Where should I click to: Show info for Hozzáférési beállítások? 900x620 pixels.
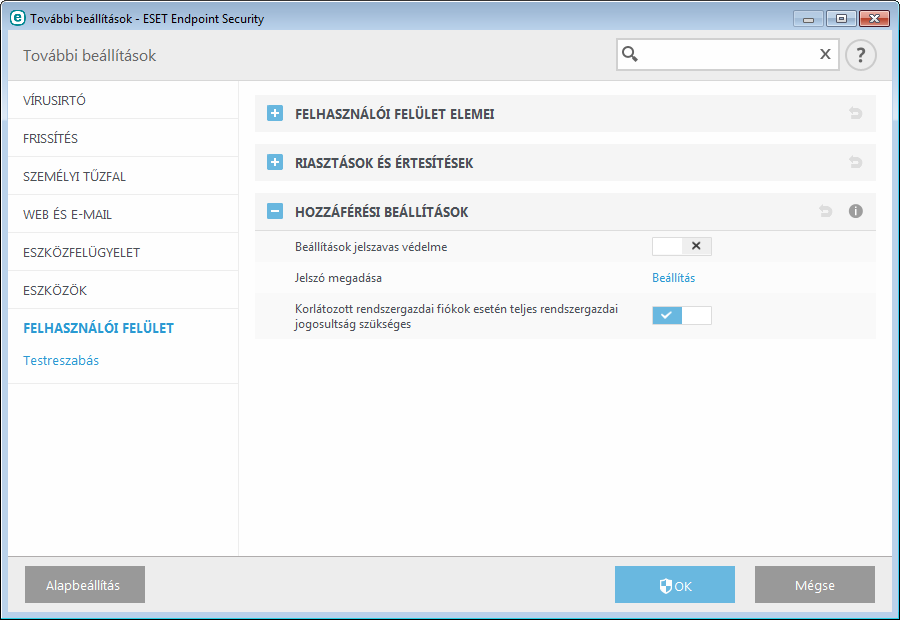[x=855, y=211]
